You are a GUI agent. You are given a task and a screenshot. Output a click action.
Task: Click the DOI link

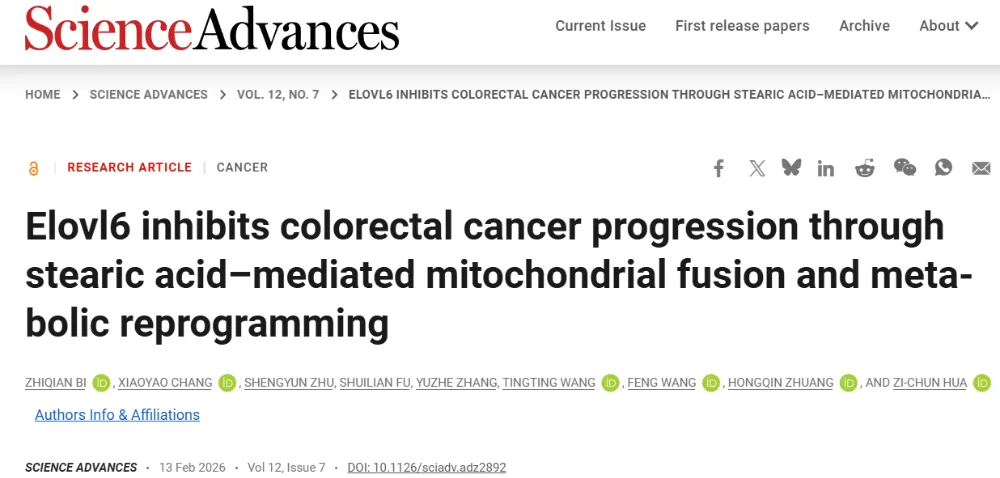click(x=427, y=467)
